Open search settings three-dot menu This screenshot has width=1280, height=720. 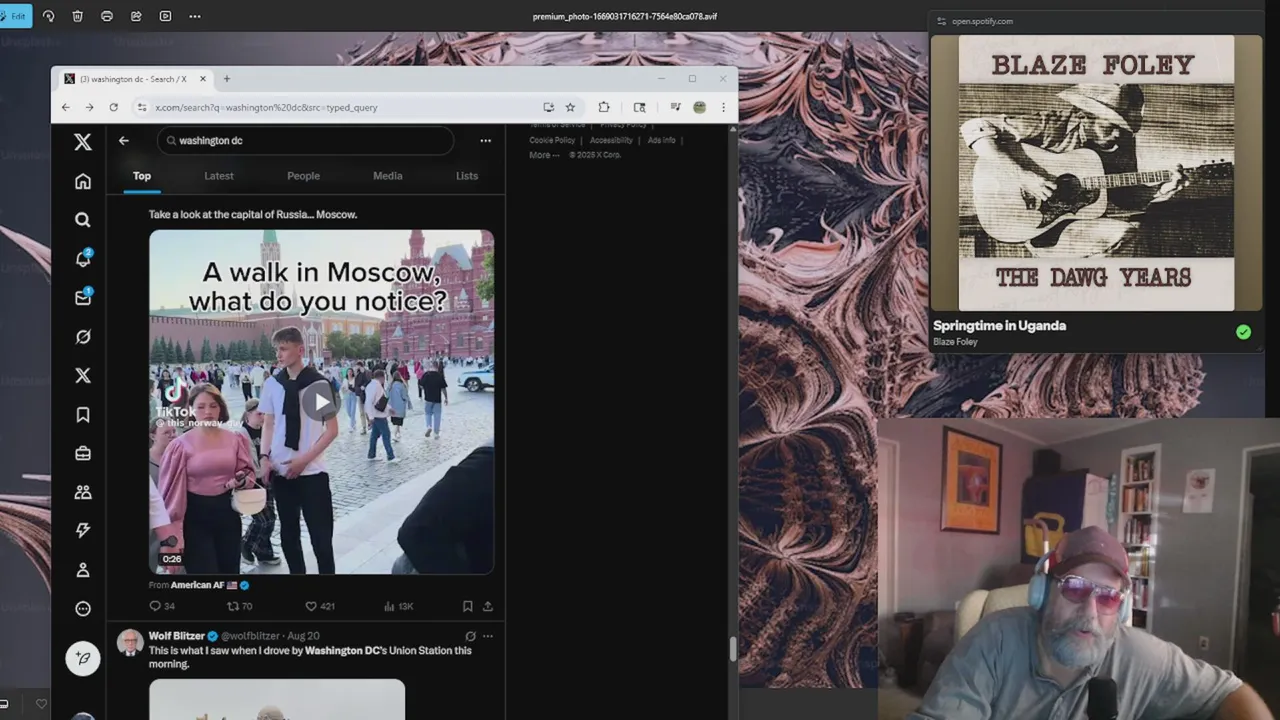(485, 141)
